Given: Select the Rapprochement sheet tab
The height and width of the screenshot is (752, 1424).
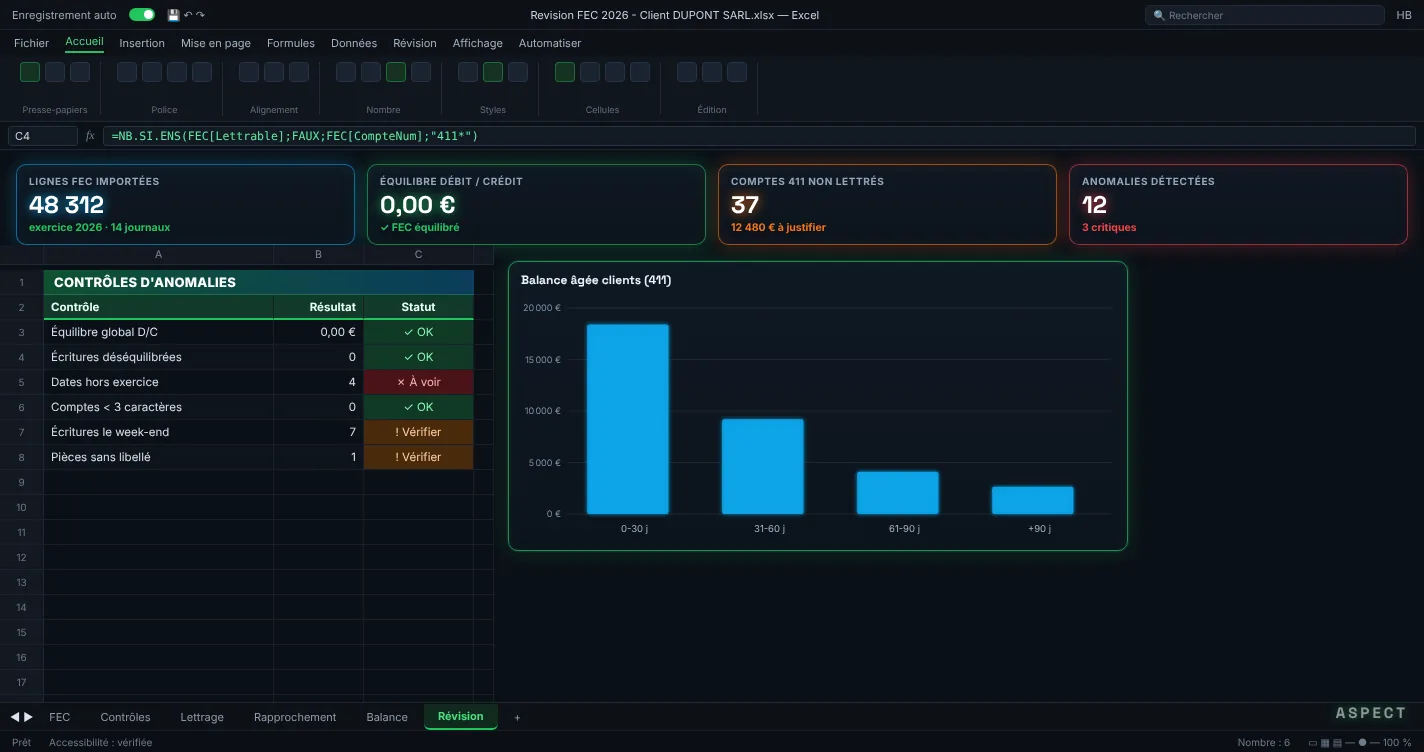Looking at the screenshot, I should [x=295, y=717].
